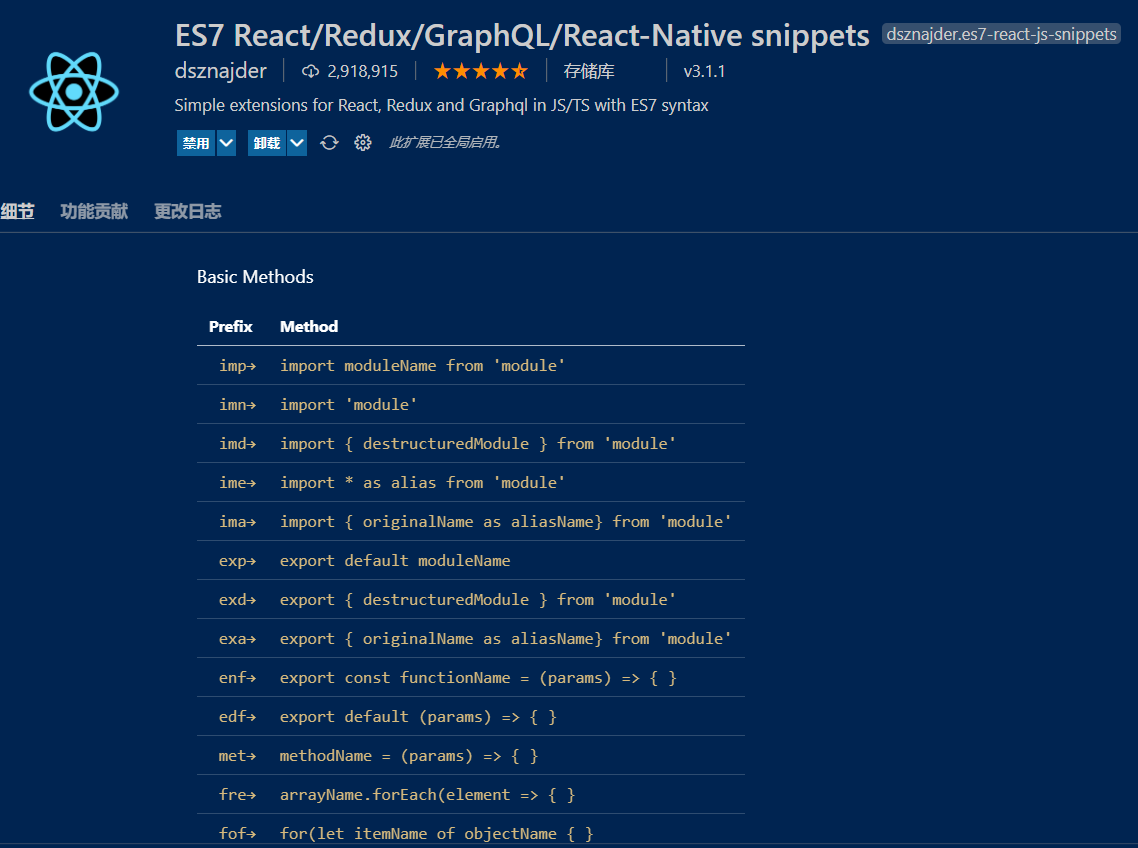Click the enf→ prefix cell

point(238,678)
